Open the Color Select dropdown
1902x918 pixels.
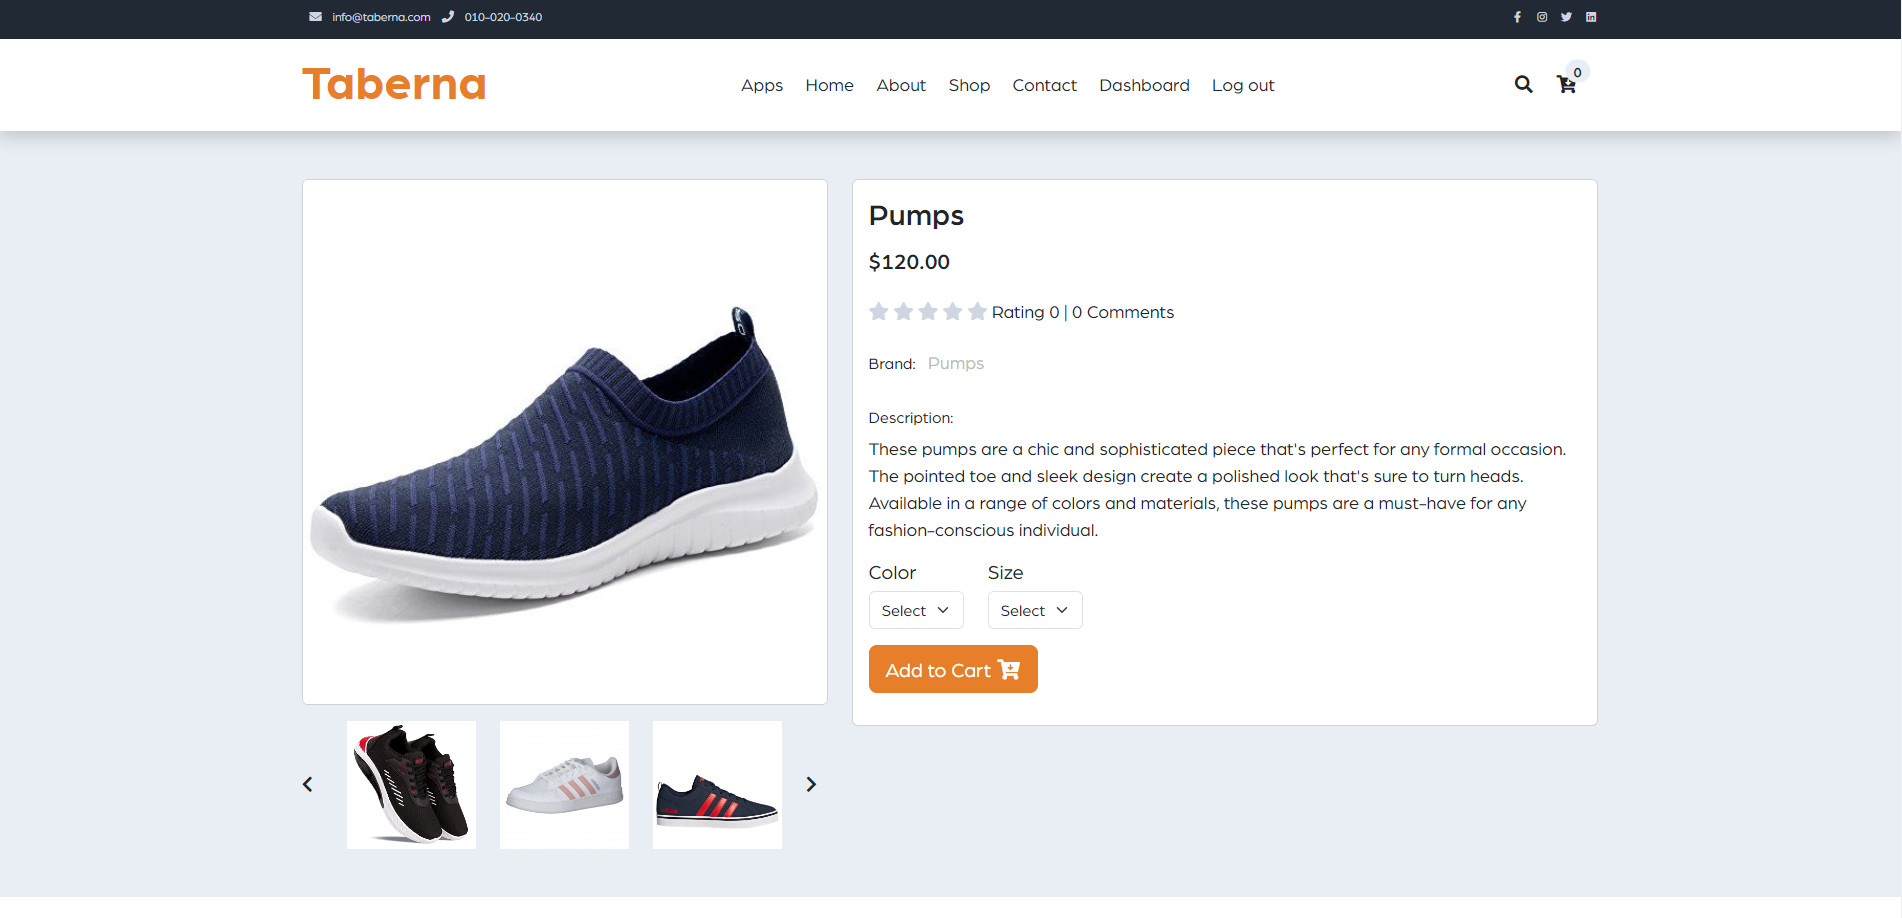pyautogui.click(x=915, y=610)
